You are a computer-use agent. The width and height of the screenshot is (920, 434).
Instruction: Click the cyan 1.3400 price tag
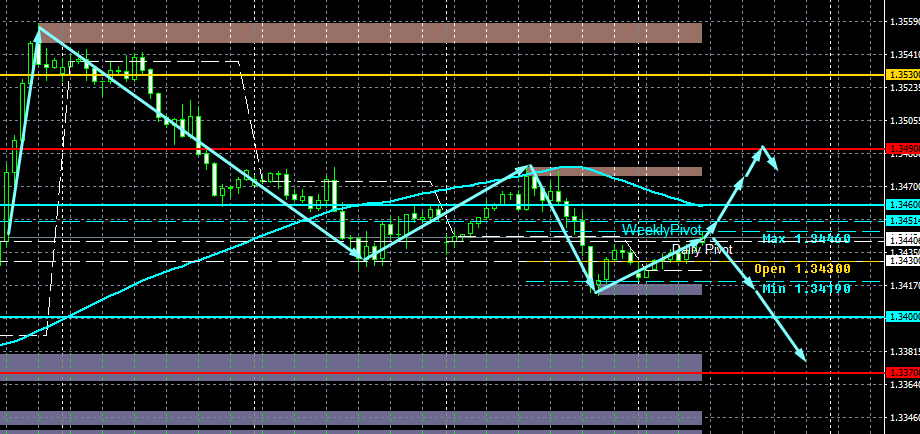(x=902, y=317)
